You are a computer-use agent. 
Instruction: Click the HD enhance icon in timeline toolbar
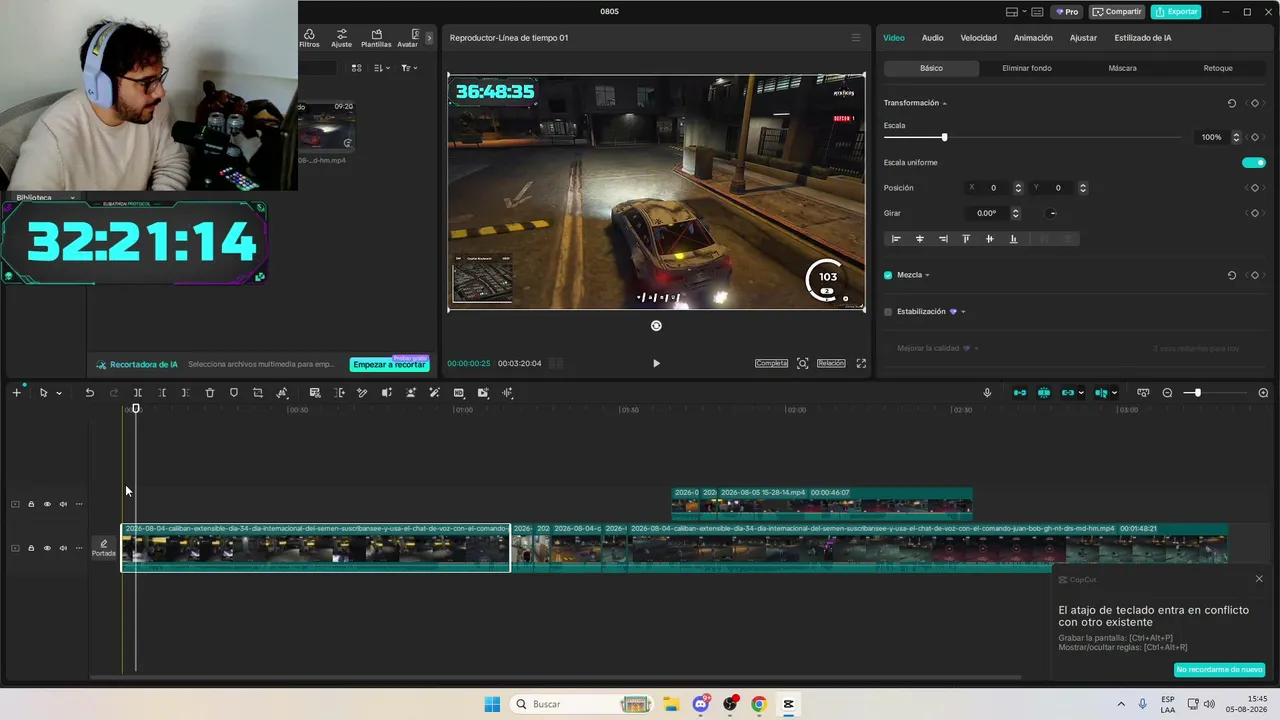coord(459,393)
